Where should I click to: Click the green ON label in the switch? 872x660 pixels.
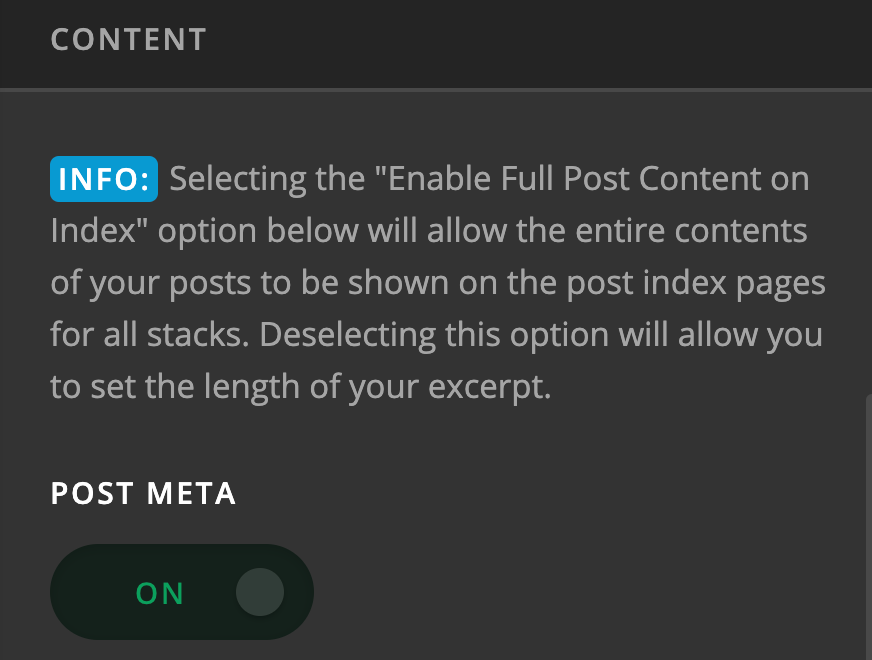pos(160,593)
